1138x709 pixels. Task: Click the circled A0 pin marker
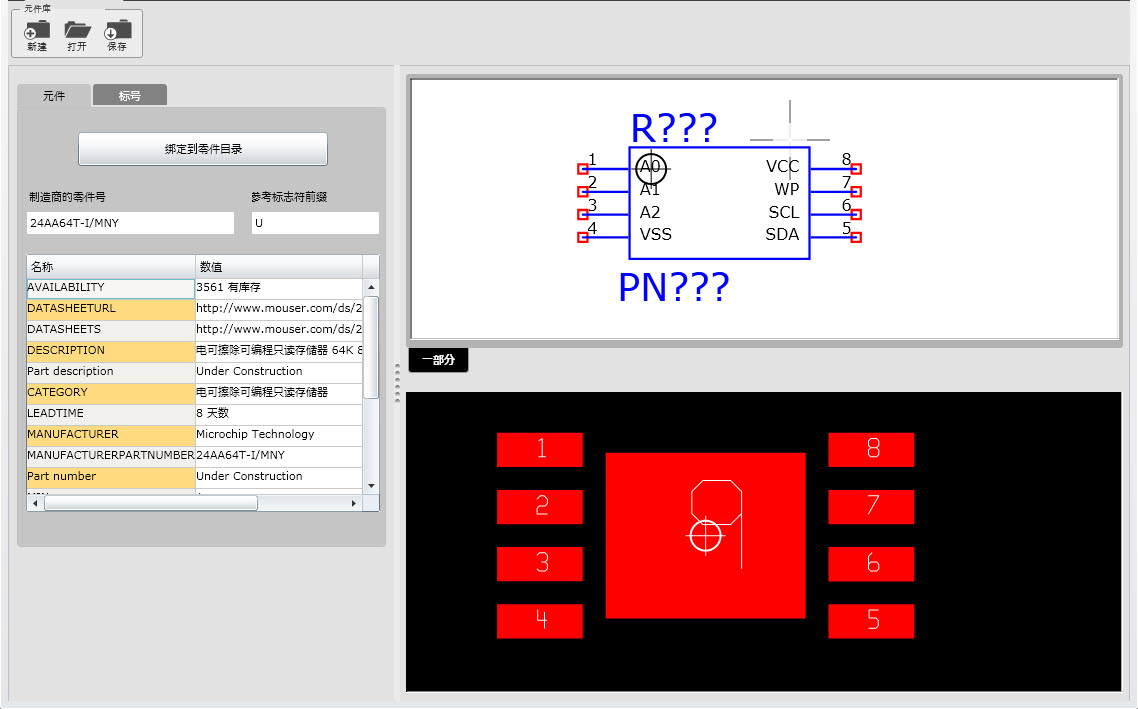(650, 168)
